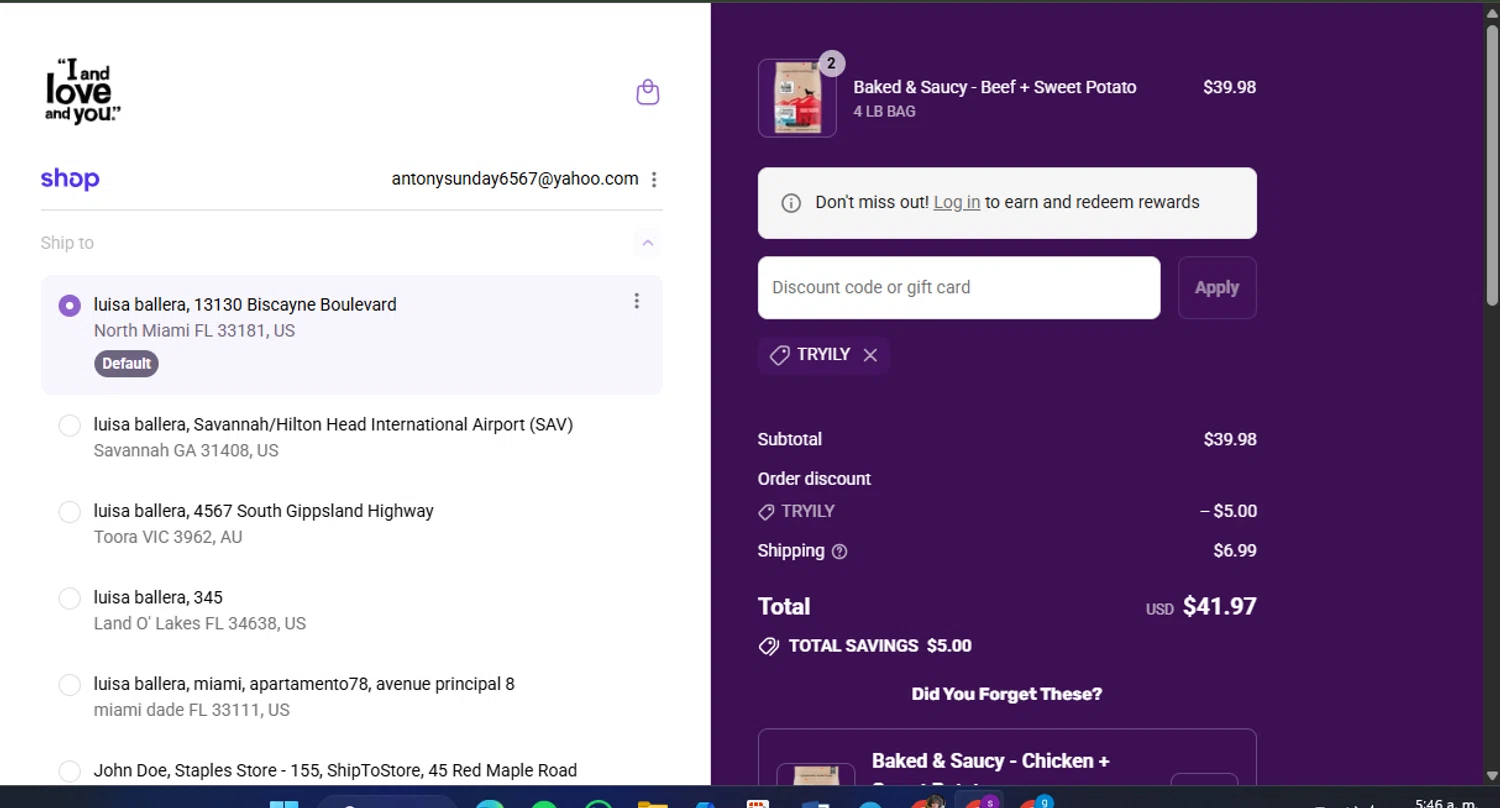Click the quantity badge showing 2
The height and width of the screenshot is (808, 1500).
tap(831, 64)
